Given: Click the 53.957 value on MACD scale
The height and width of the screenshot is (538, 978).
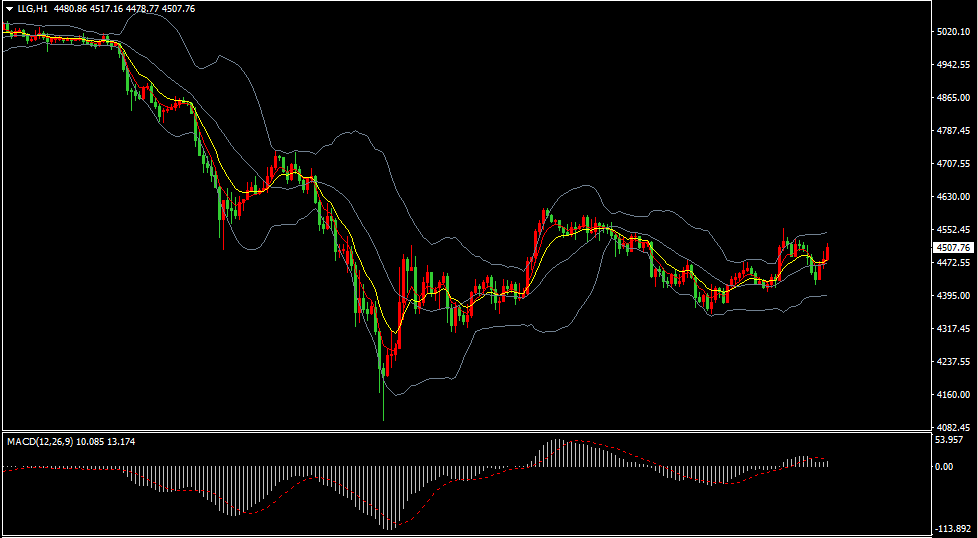Looking at the screenshot, I should [948, 440].
